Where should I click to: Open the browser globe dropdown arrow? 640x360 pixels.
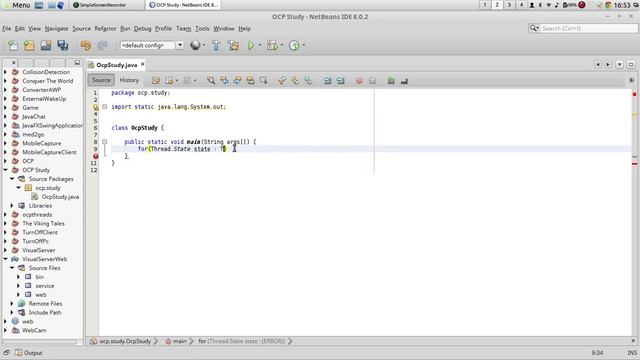[x=204, y=45]
